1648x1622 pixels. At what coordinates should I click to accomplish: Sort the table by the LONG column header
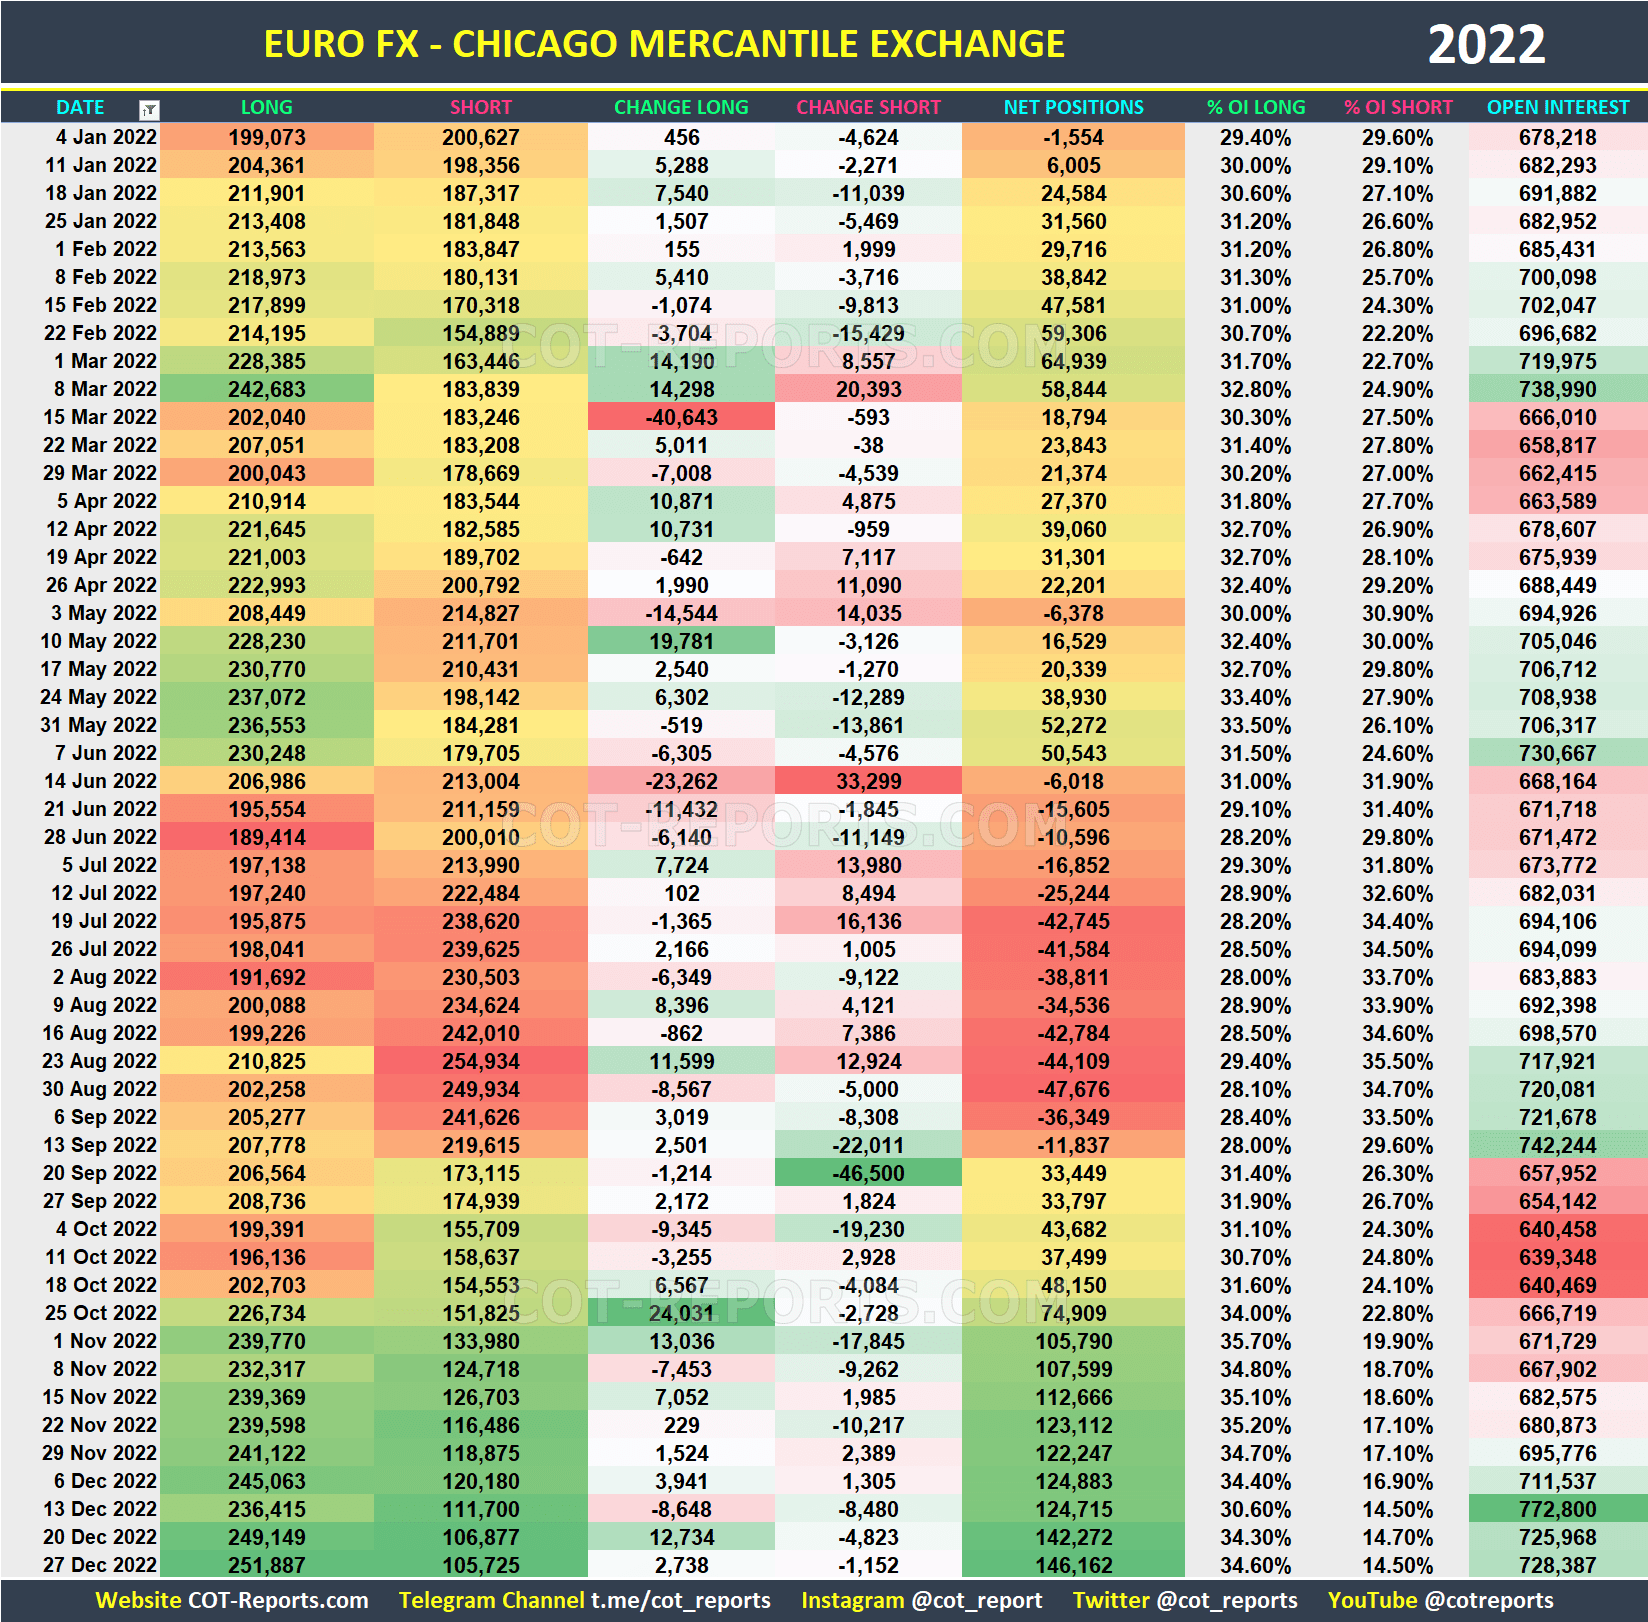click(266, 107)
